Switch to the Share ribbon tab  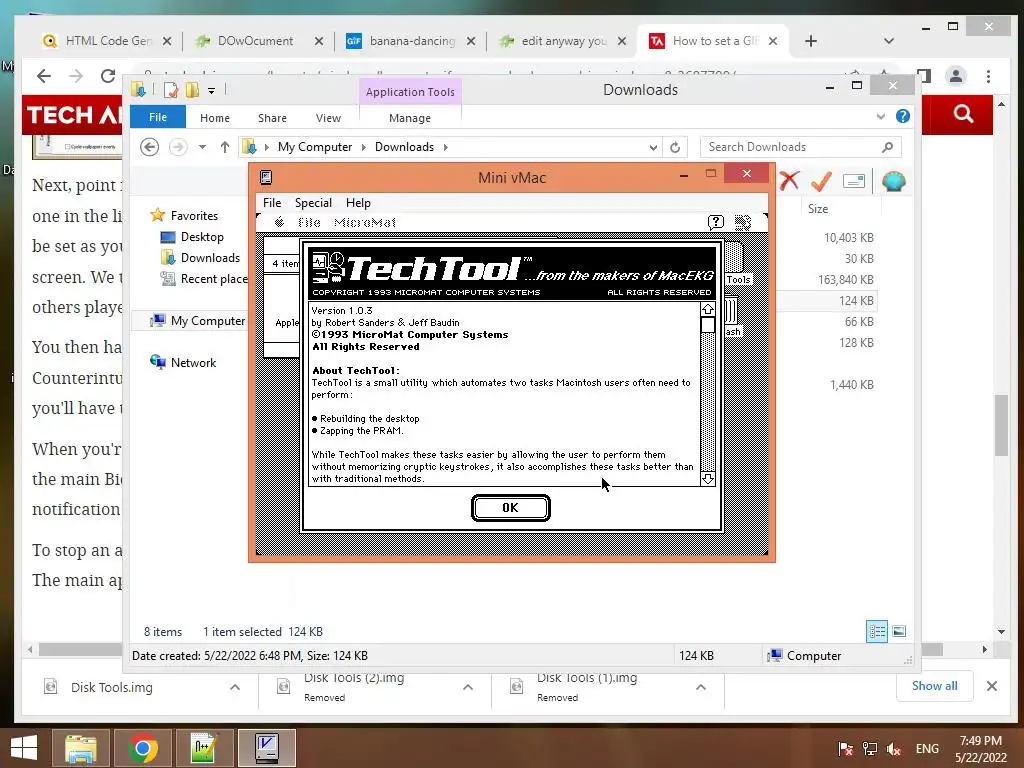click(272, 118)
